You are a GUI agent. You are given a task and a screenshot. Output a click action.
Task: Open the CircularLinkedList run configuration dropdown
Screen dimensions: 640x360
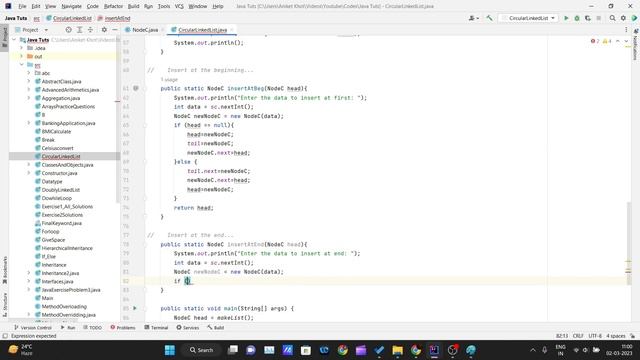tap(529, 18)
